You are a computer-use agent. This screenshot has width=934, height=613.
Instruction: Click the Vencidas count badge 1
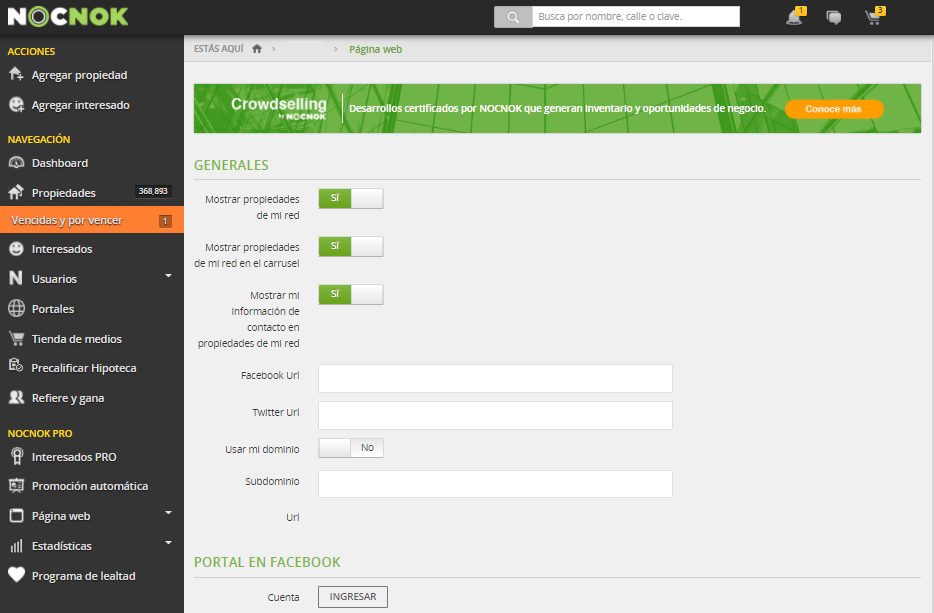pyautogui.click(x=165, y=221)
